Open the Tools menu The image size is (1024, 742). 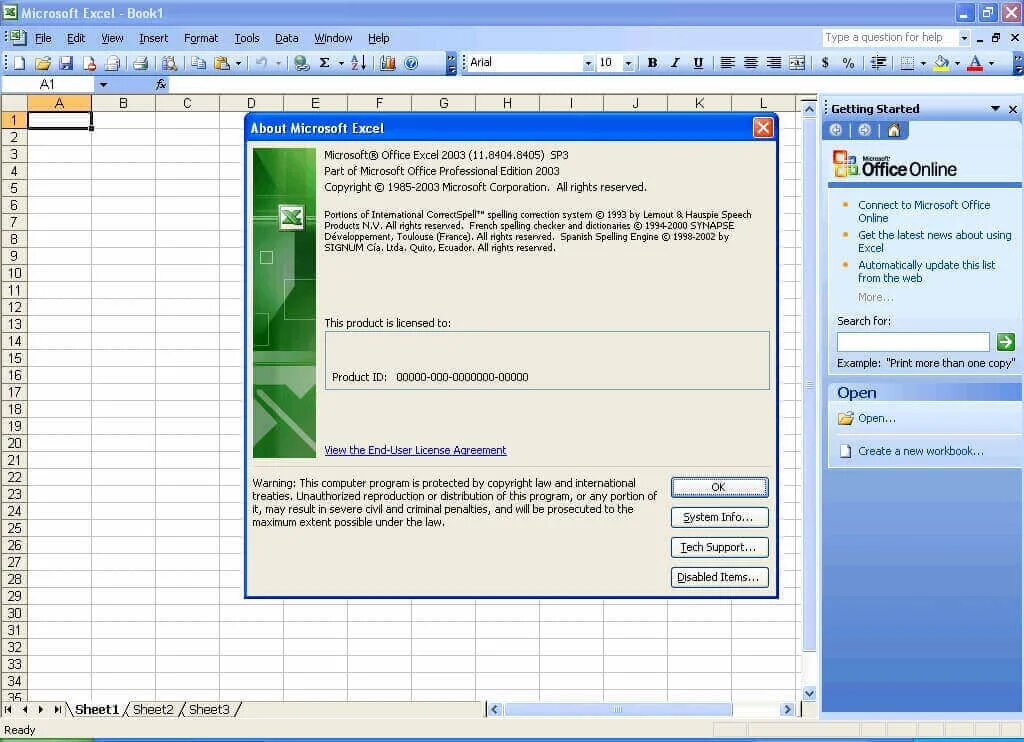click(x=247, y=38)
